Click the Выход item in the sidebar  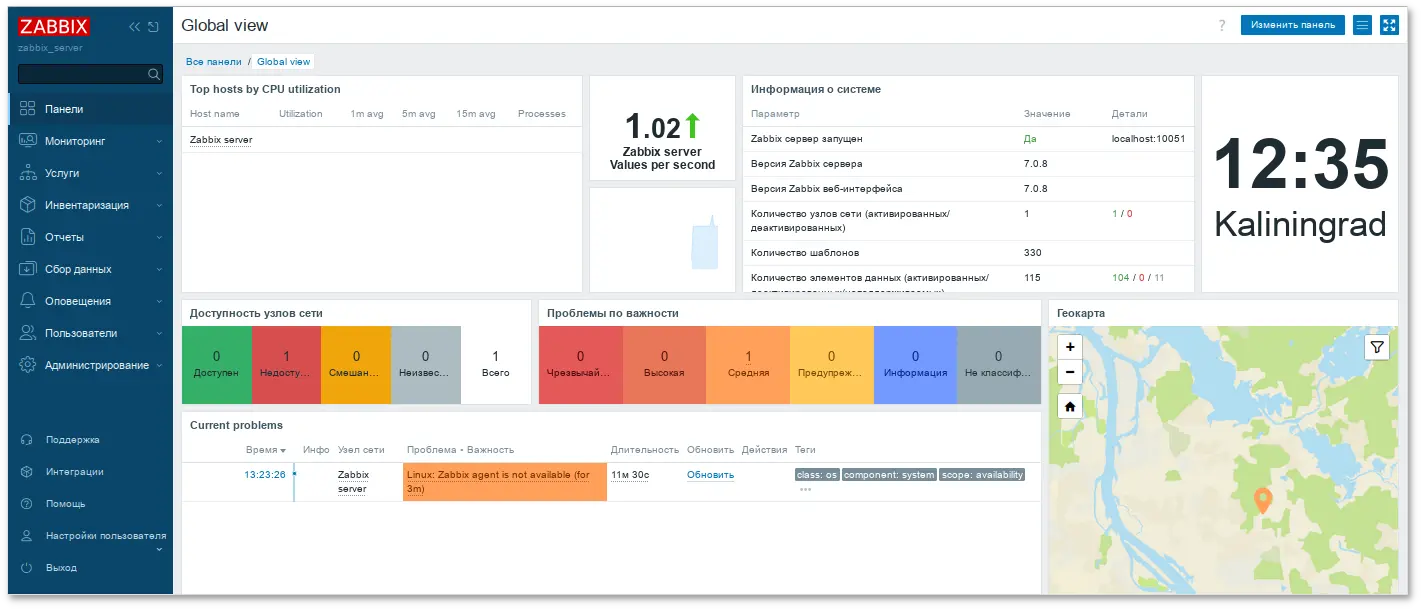(x=60, y=567)
